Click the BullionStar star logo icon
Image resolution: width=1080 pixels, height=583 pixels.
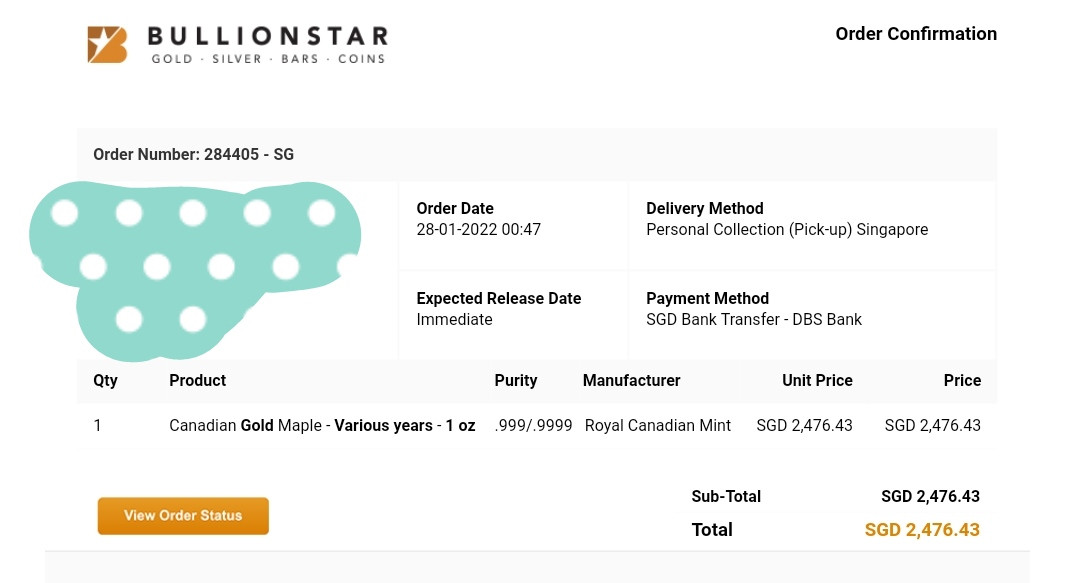click(x=107, y=45)
